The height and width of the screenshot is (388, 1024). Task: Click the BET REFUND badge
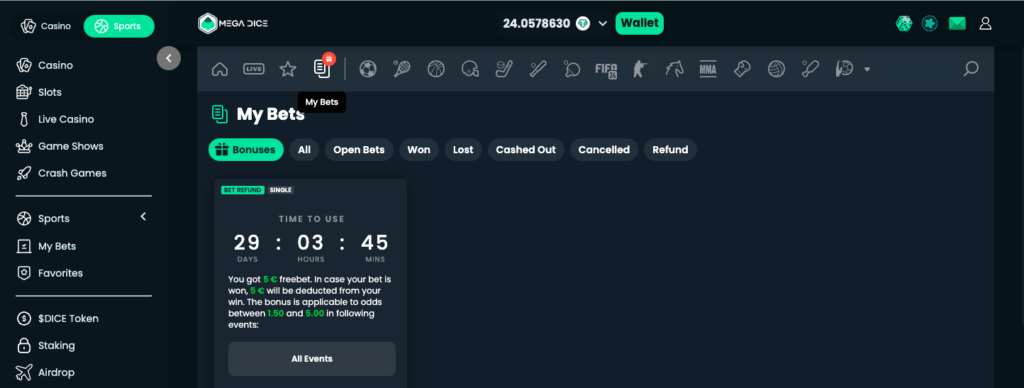pyautogui.click(x=242, y=190)
